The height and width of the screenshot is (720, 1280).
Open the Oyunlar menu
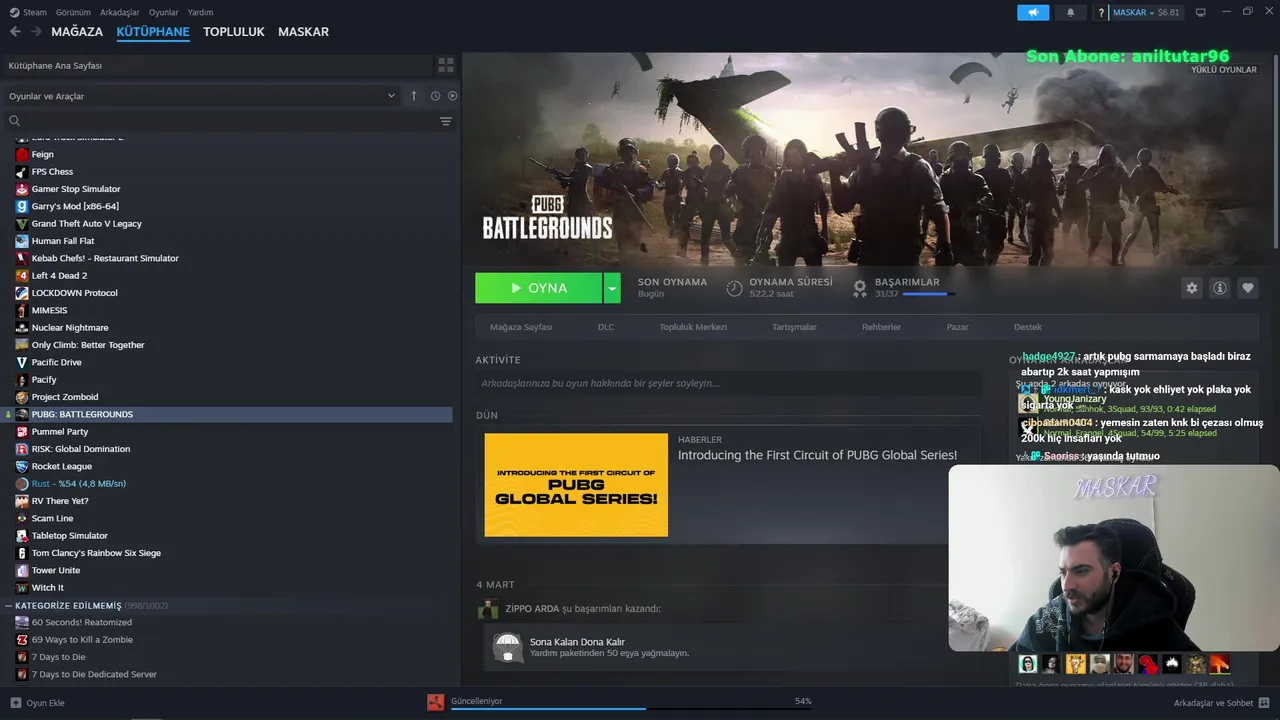[x=164, y=12]
